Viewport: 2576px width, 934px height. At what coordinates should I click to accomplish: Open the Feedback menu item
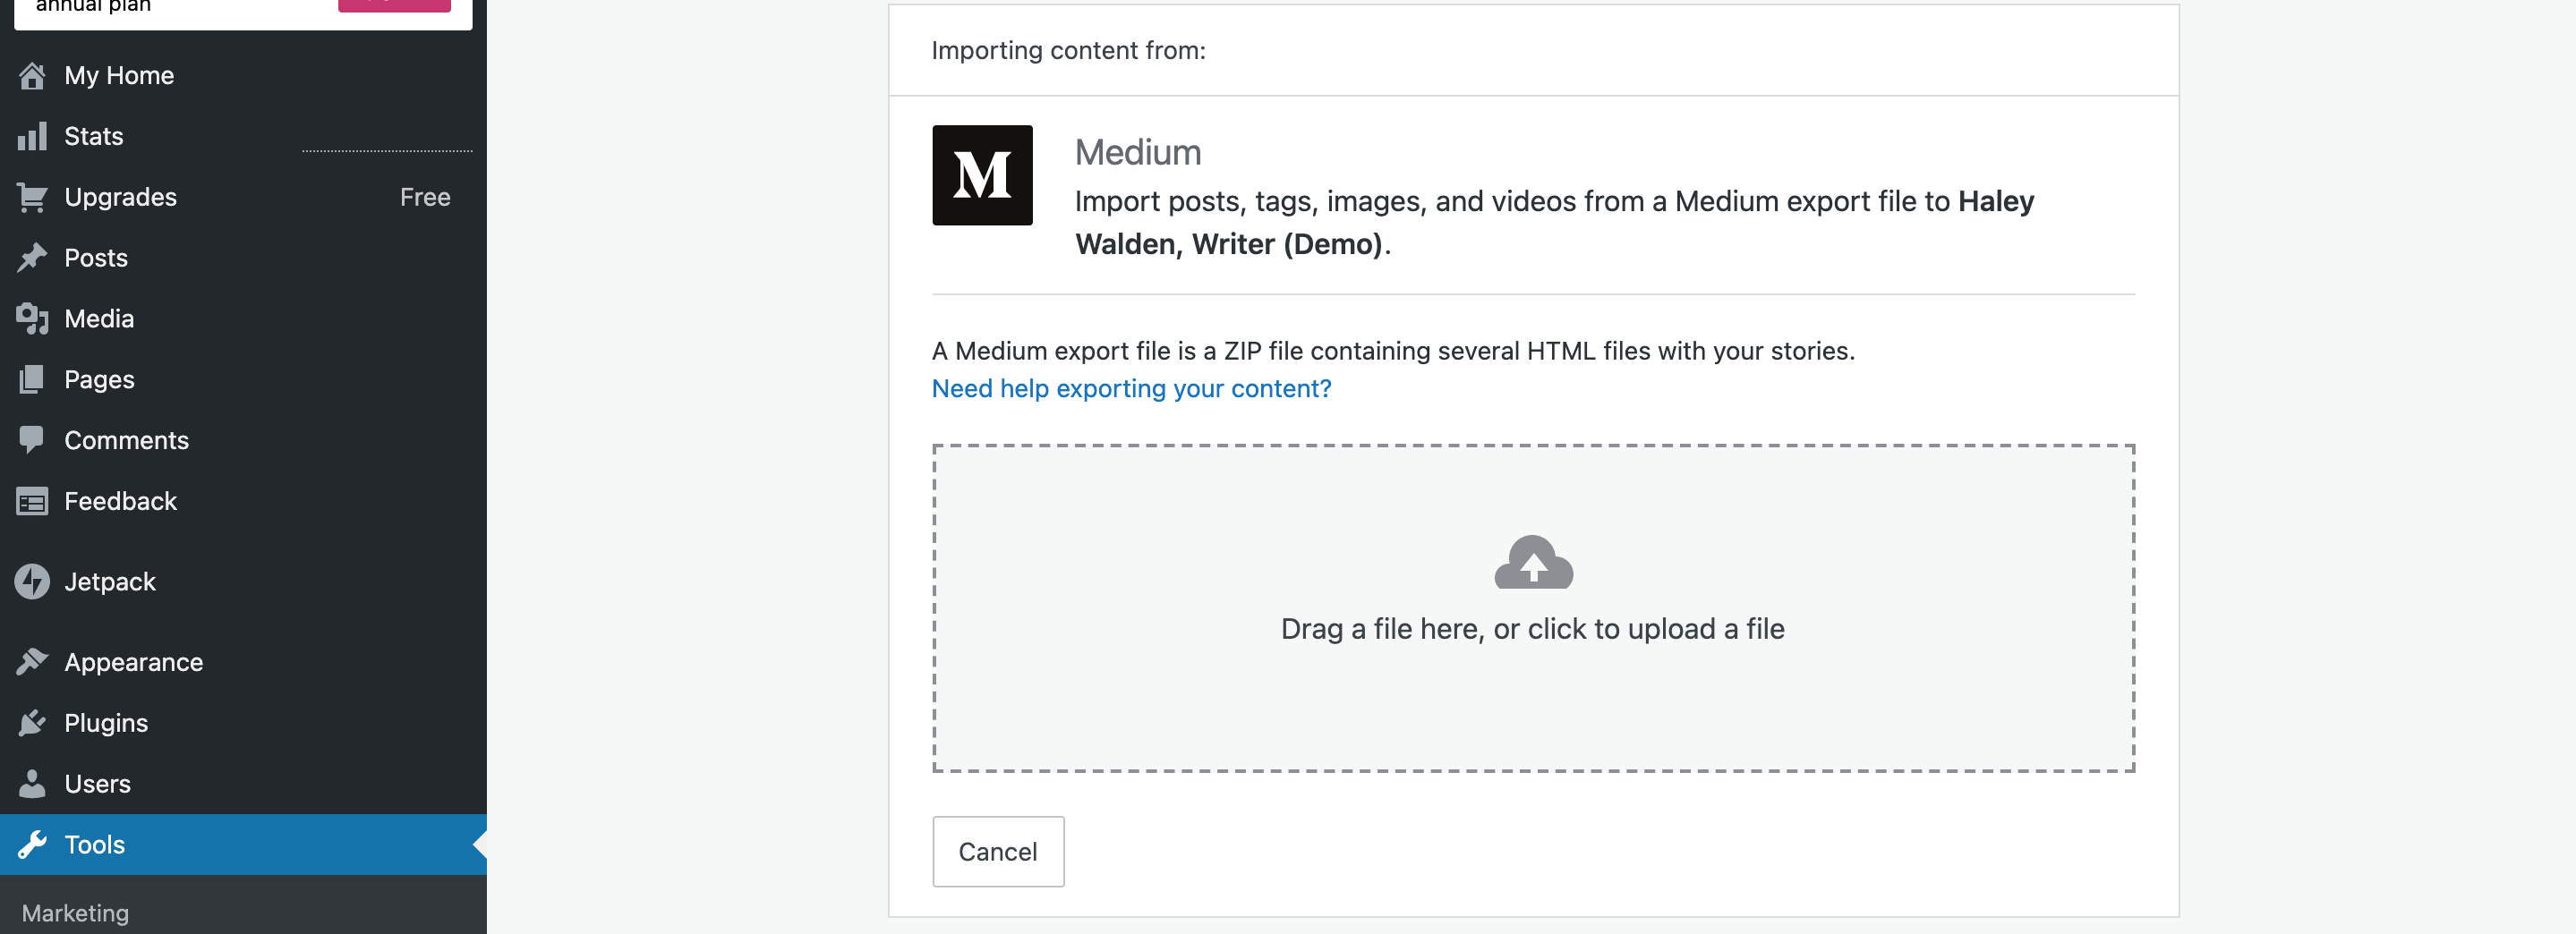[120, 501]
